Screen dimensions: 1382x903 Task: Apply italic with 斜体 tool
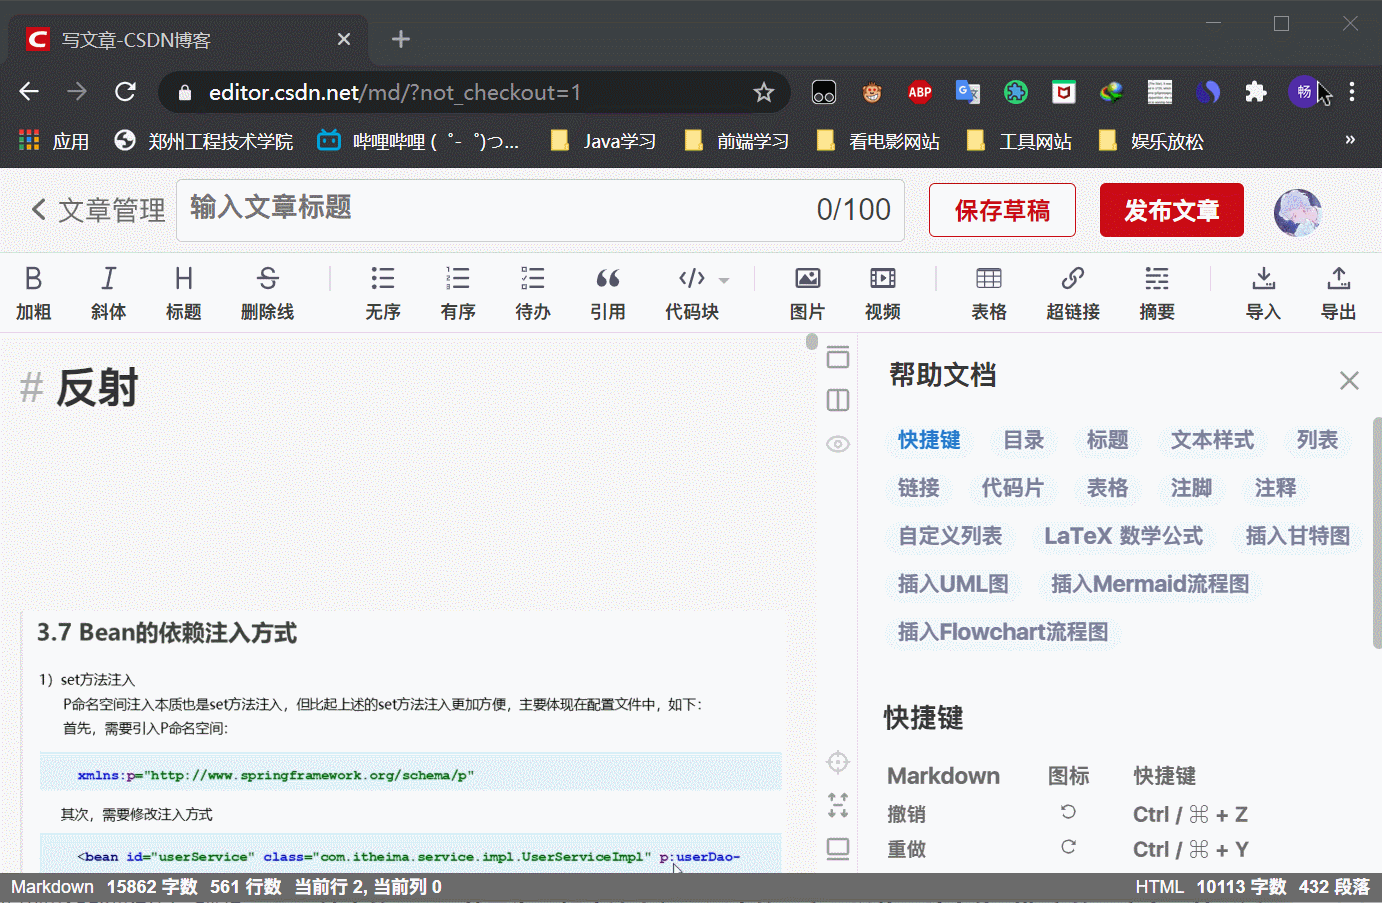(108, 293)
